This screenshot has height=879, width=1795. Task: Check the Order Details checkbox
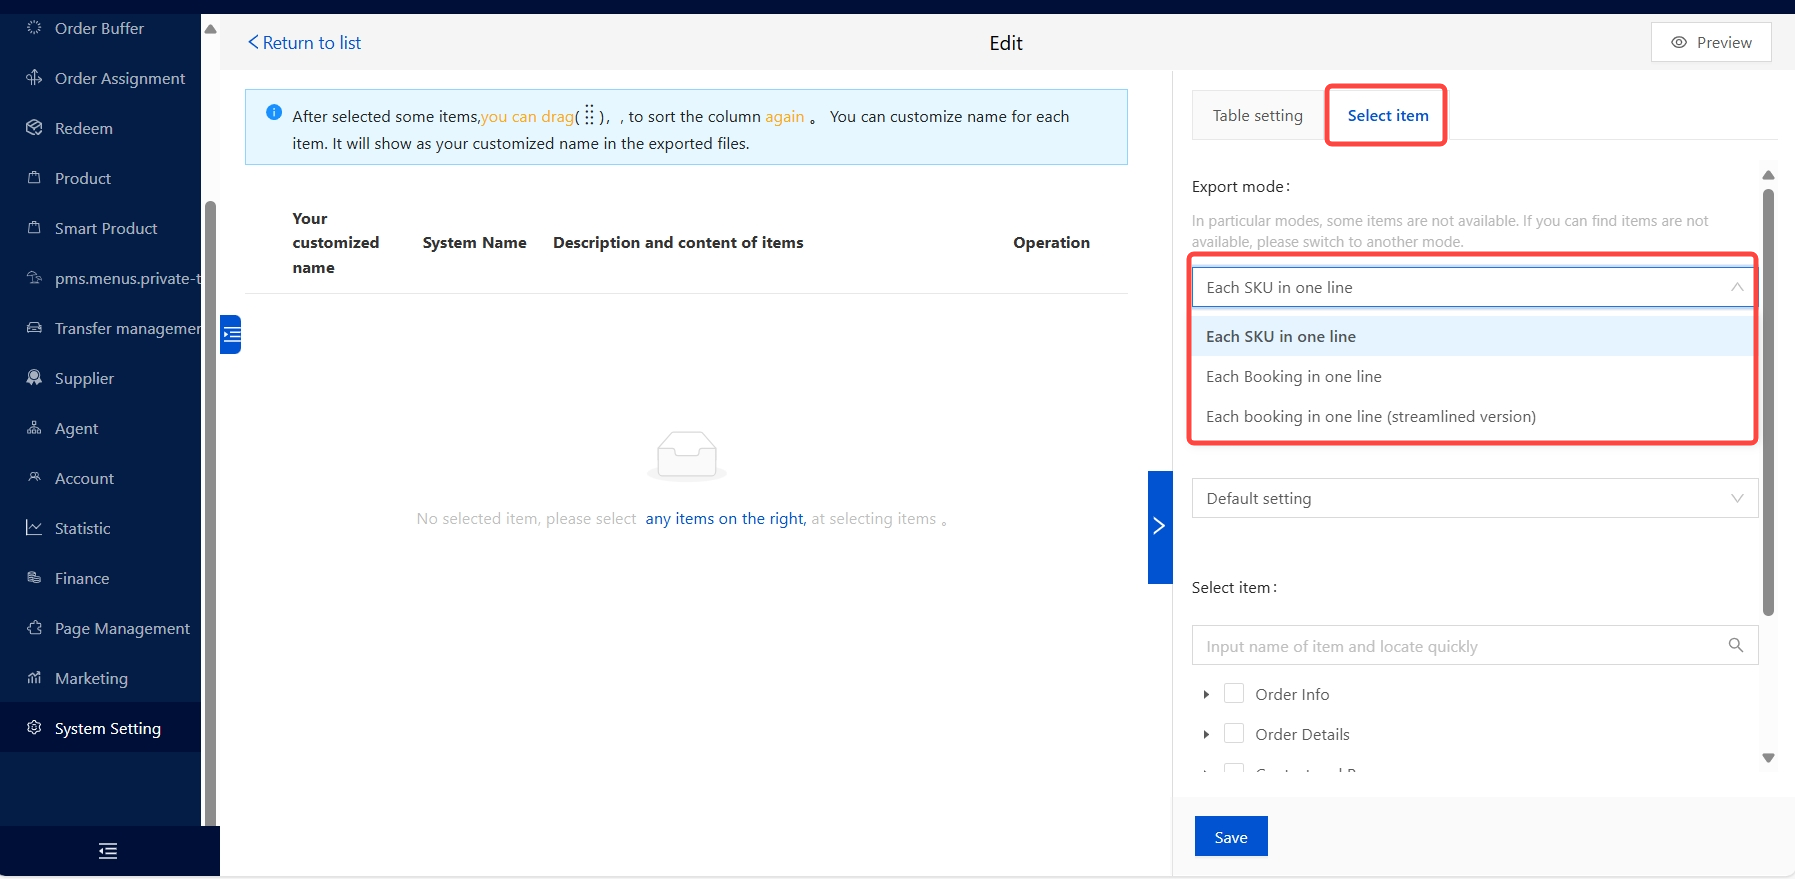(x=1234, y=734)
